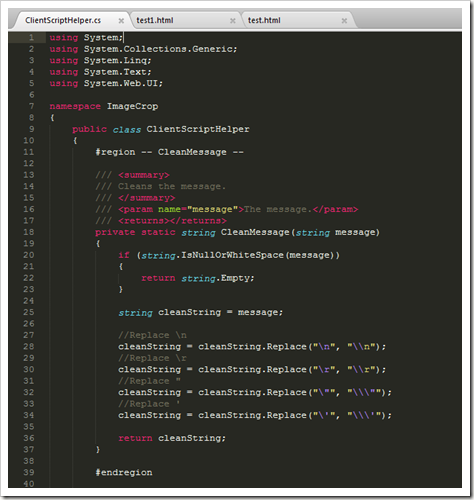
Task: Click on 'System.Text' in line 4
Action: pos(115,72)
